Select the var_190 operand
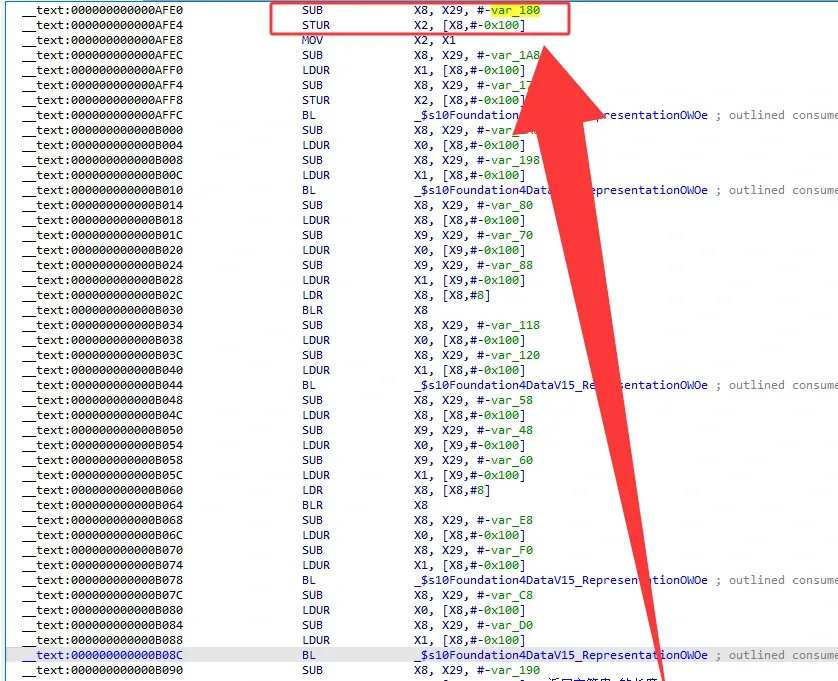The image size is (838, 681). tap(515, 670)
